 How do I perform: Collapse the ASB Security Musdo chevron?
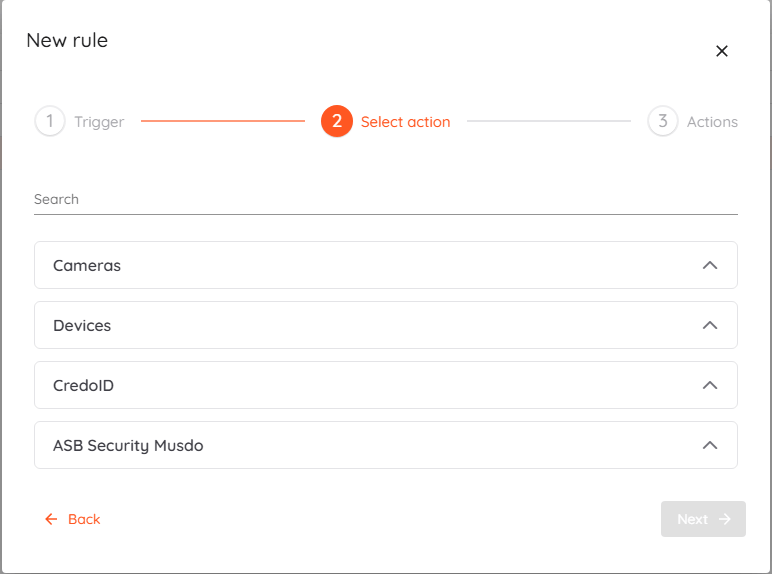tap(710, 445)
